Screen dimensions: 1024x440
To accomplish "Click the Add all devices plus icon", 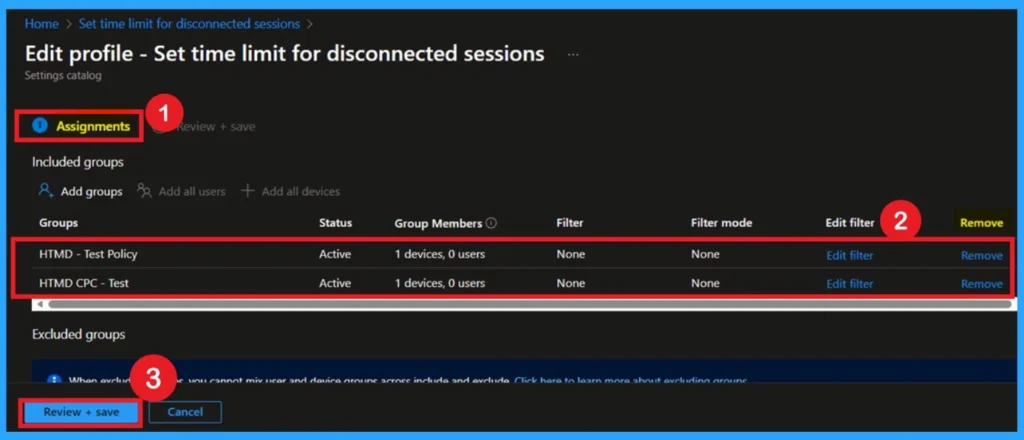I will (x=247, y=191).
